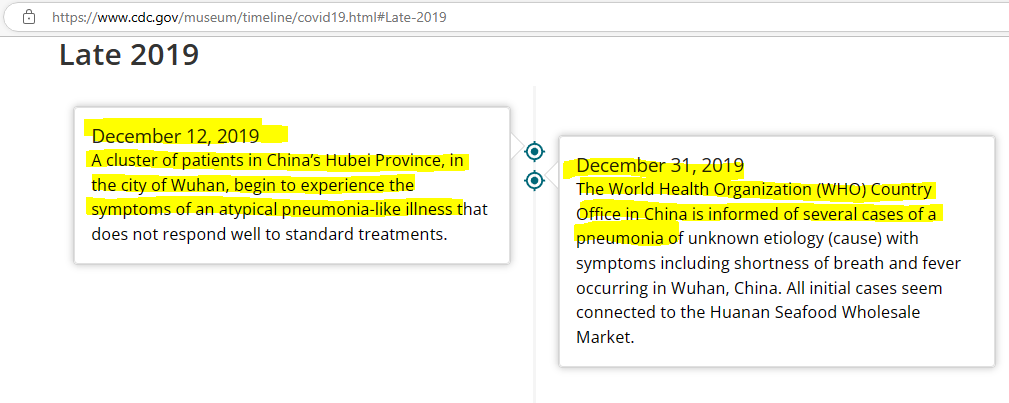Click the phrase 'standard treatments' in left card
This screenshot has height=403, width=1009.
(x=366, y=234)
